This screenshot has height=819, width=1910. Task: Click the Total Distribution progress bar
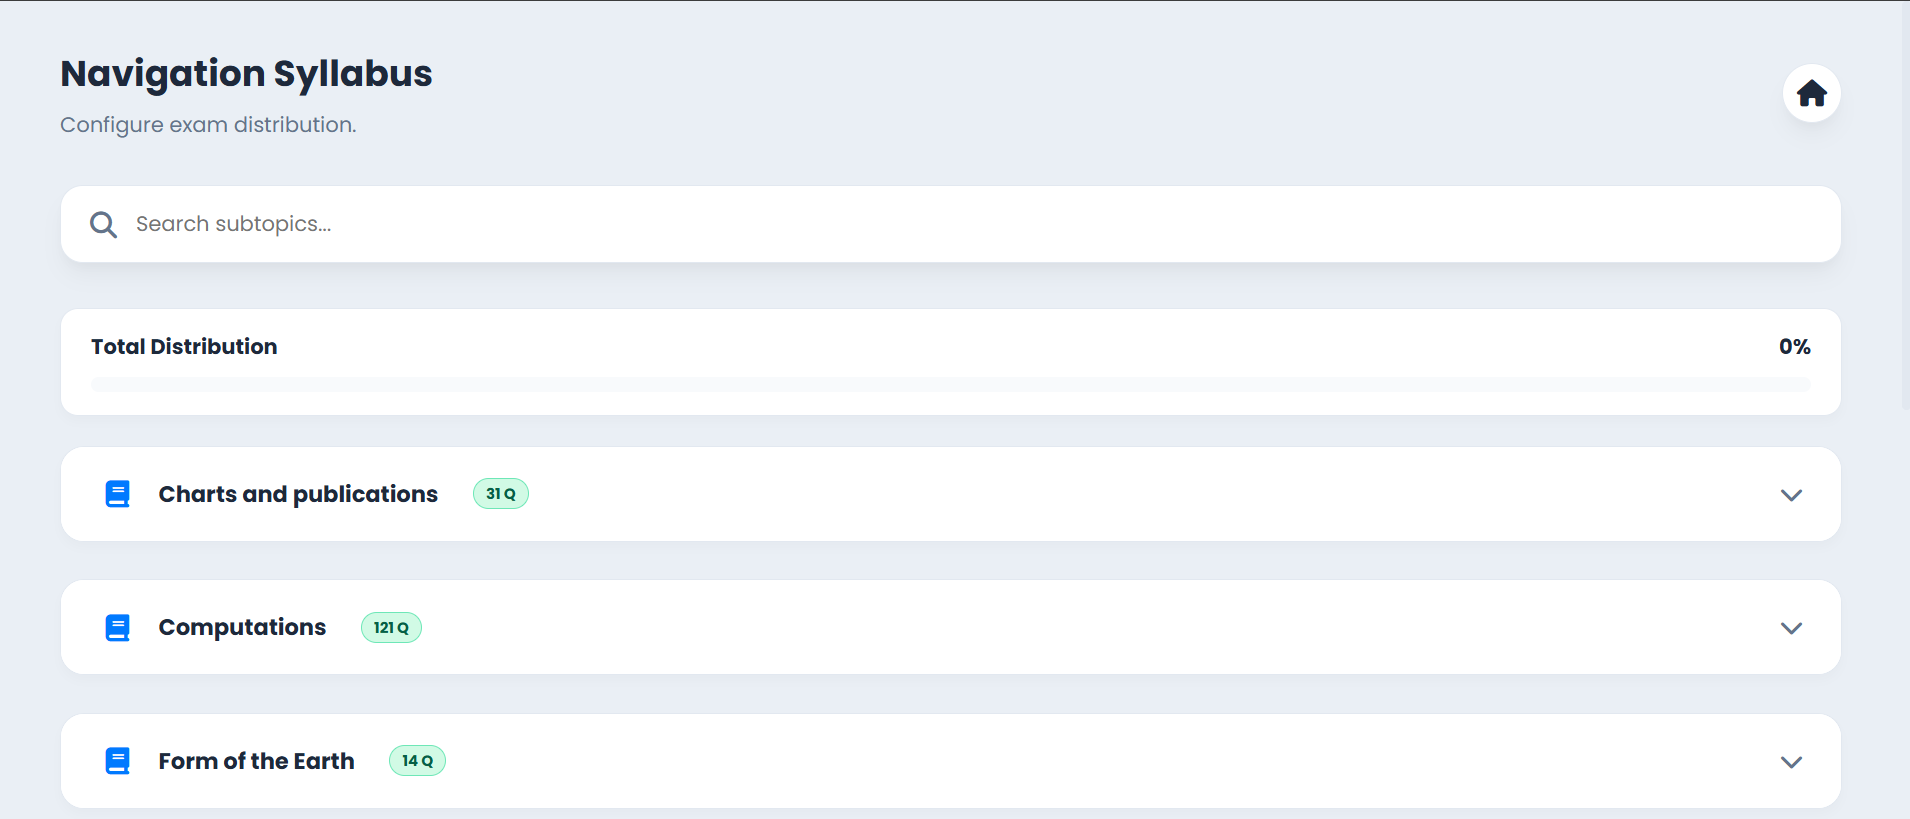click(x=950, y=384)
